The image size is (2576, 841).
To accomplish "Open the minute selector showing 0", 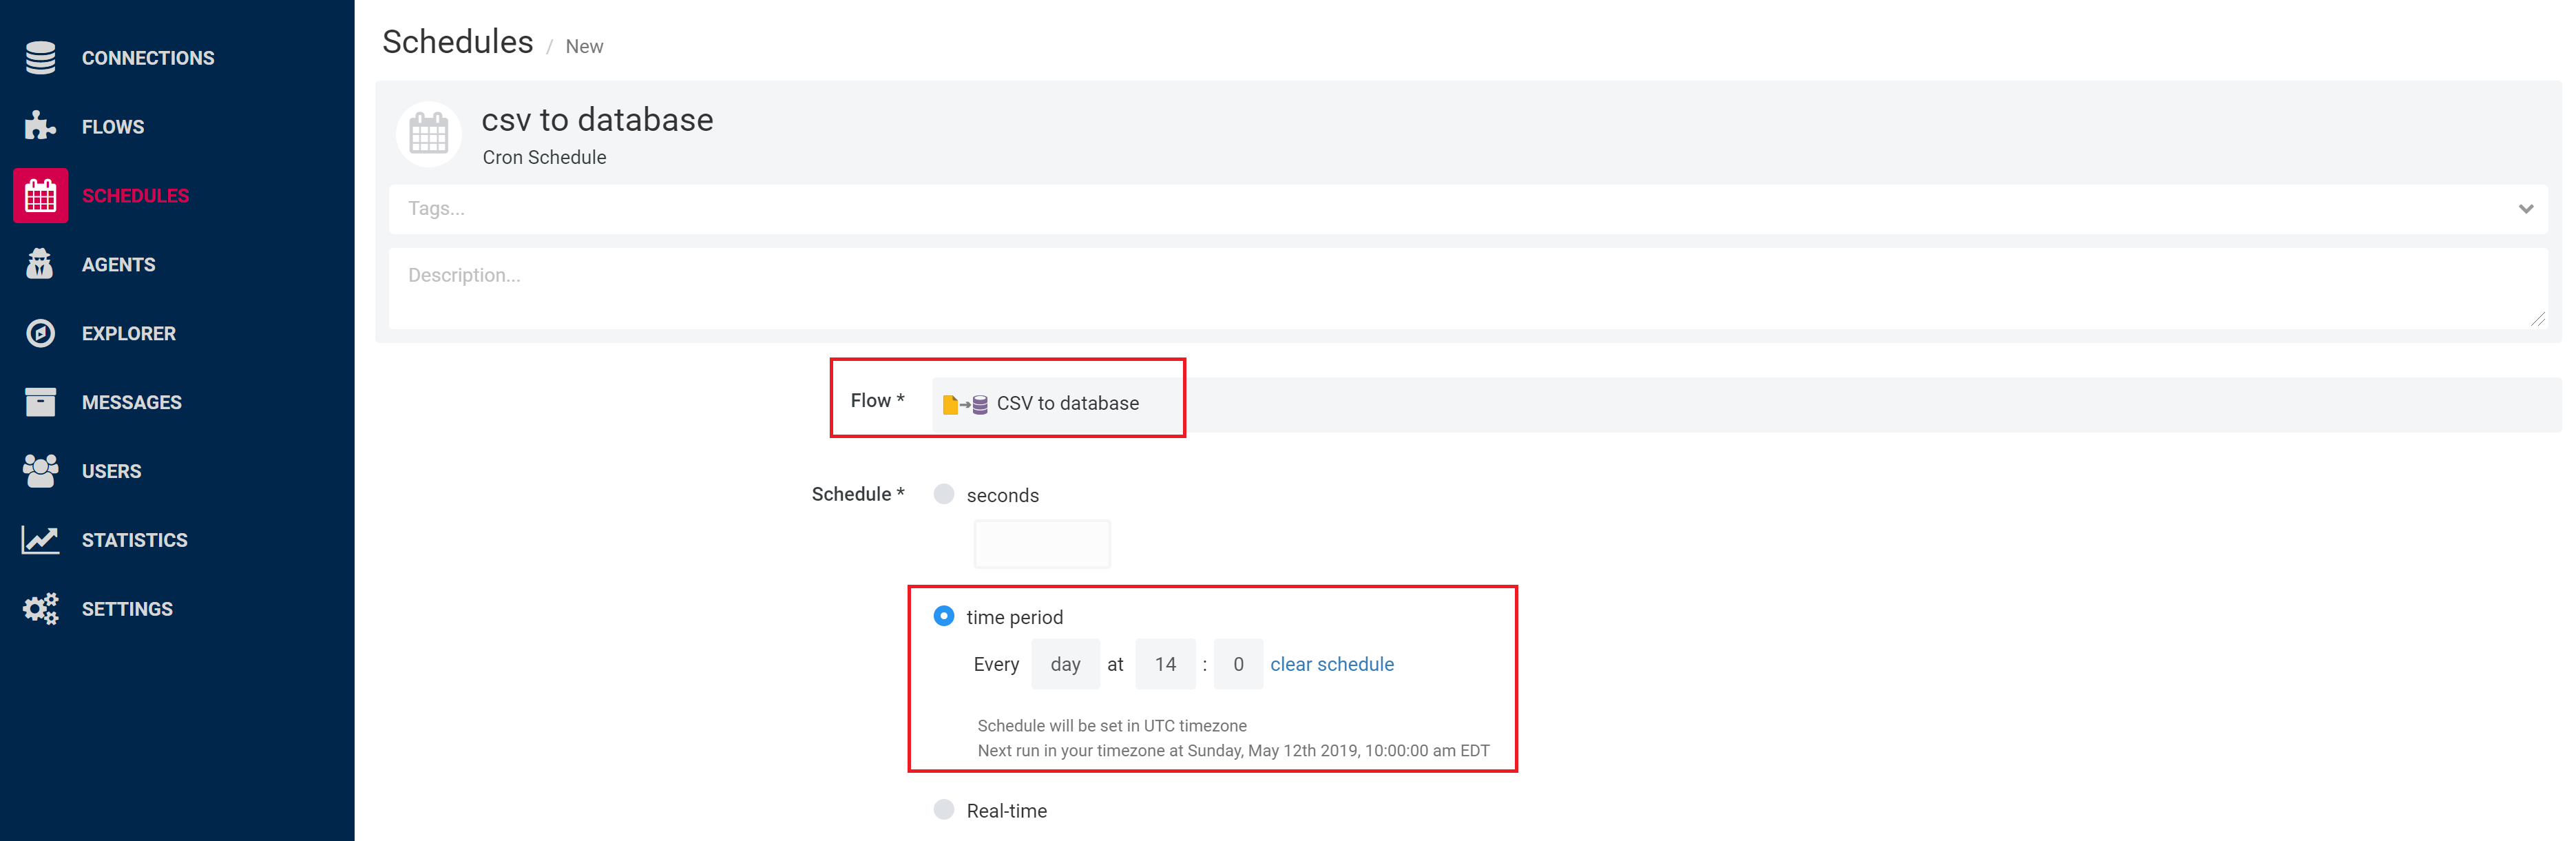I will 1237,664.
